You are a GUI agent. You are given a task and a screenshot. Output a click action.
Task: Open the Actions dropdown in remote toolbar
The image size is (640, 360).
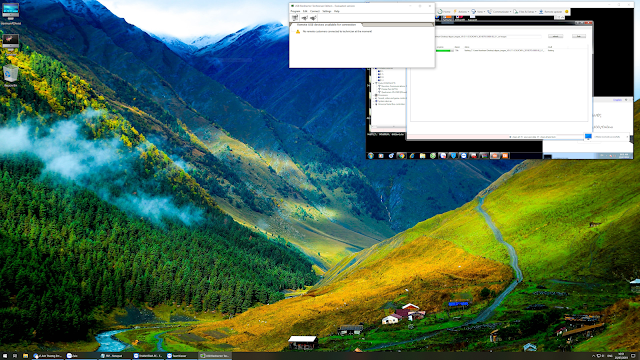coord(461,11)
